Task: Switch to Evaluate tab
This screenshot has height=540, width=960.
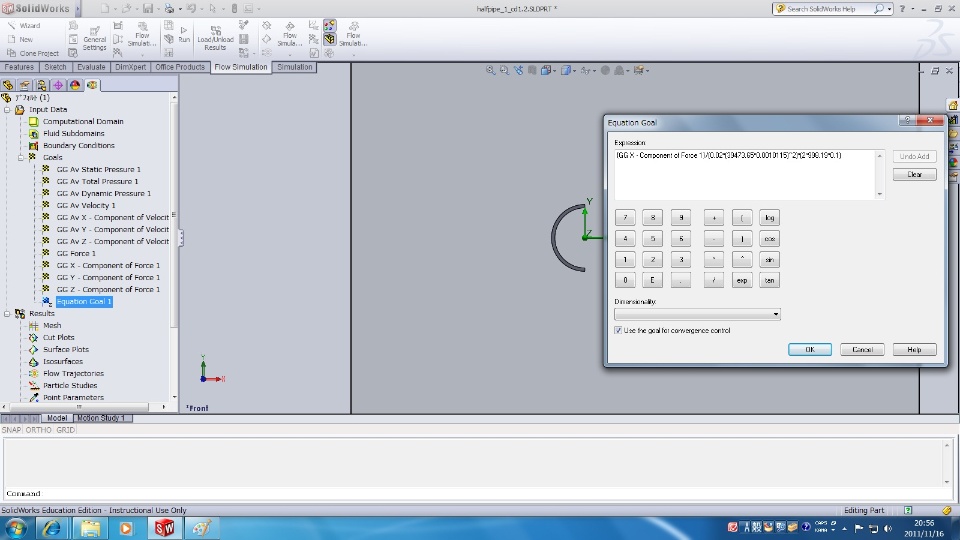Action: [91, 67]
